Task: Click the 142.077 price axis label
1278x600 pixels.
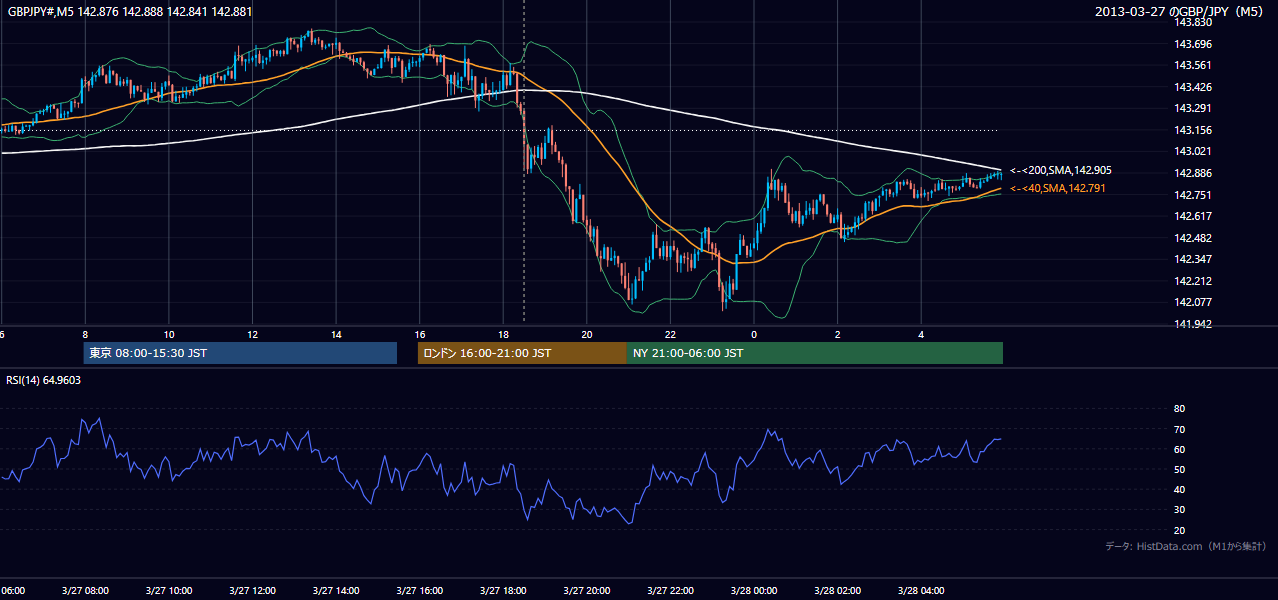Action: coord(1192,302)
